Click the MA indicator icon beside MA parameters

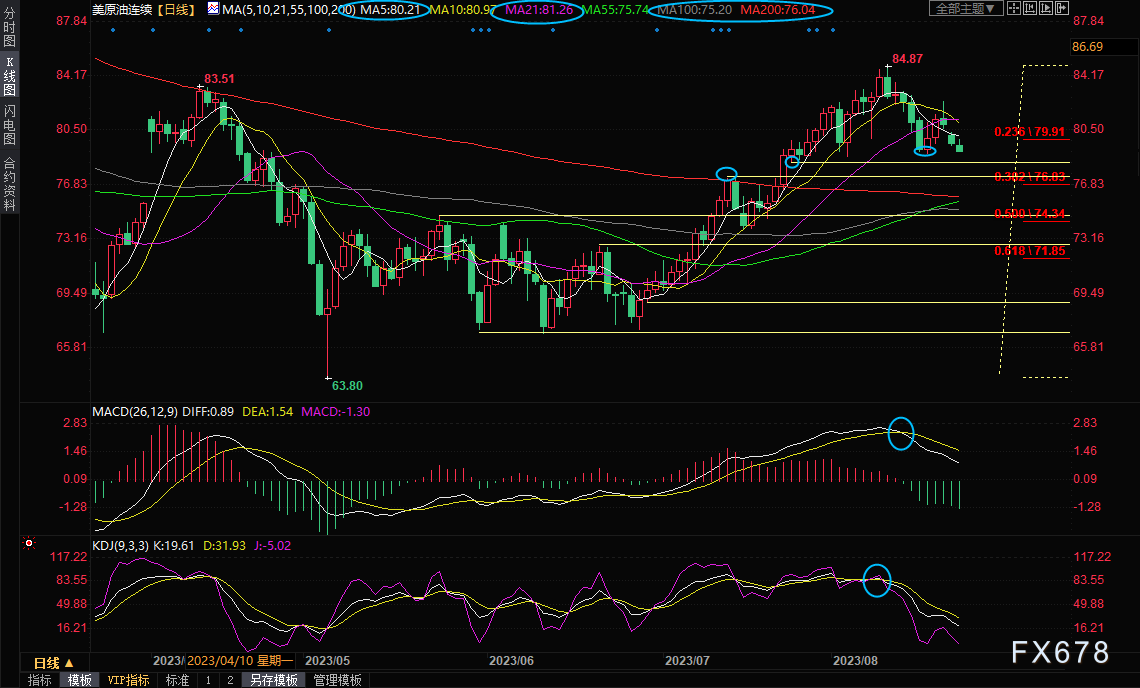click(215, 9)
